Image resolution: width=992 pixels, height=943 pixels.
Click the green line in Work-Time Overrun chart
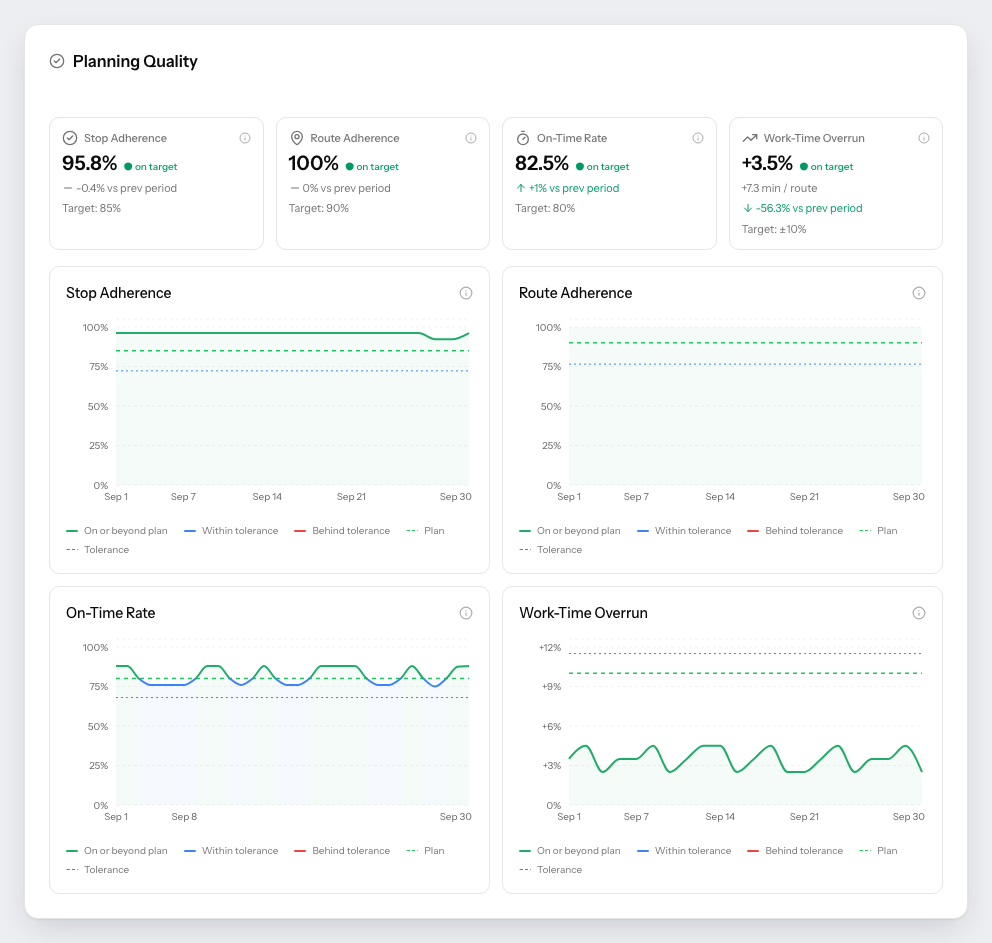745,759
